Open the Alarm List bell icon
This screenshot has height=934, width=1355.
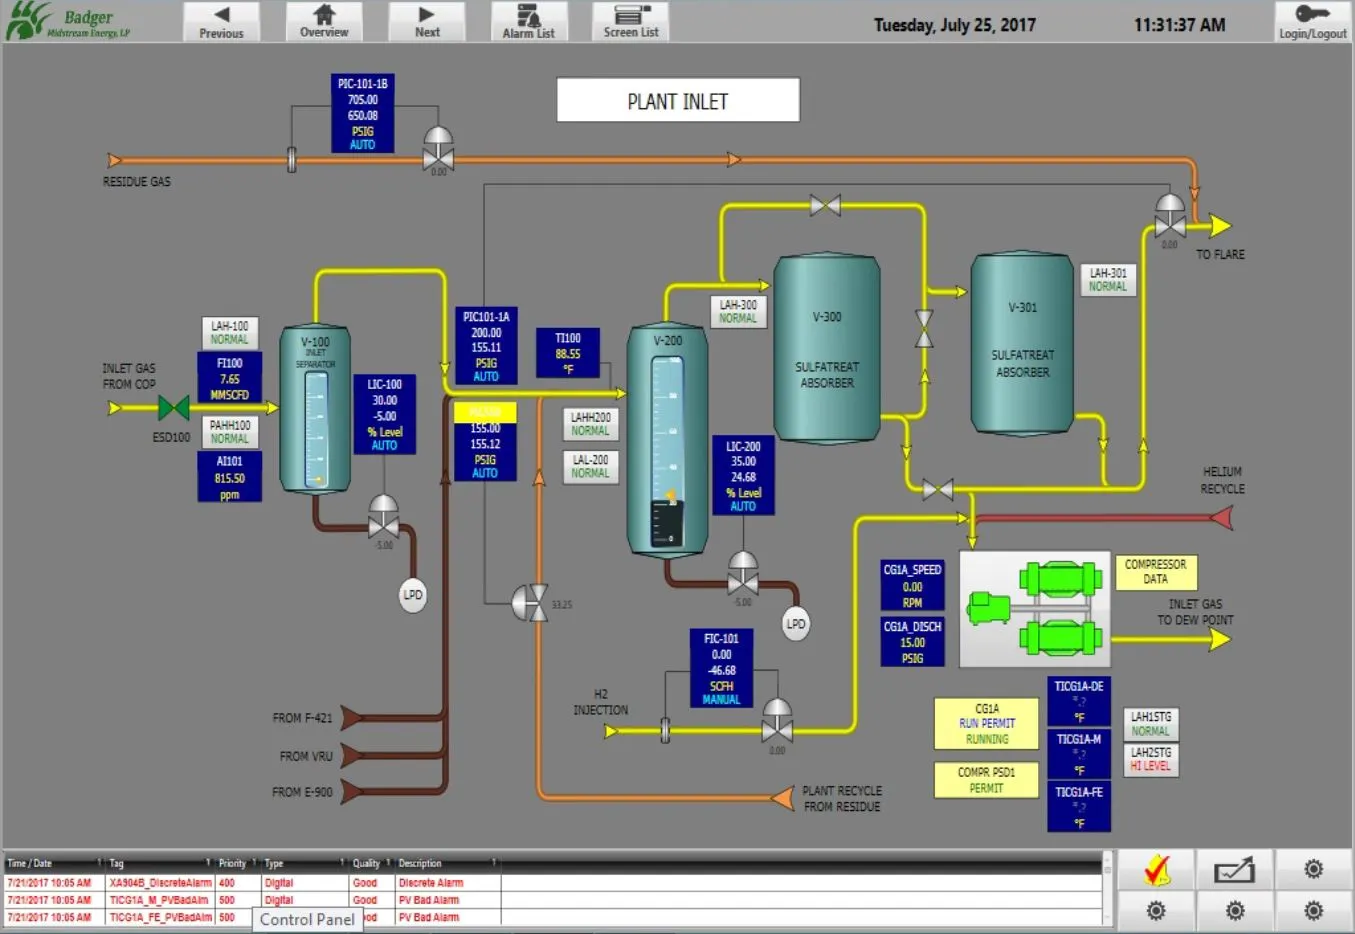coord(528,21)
